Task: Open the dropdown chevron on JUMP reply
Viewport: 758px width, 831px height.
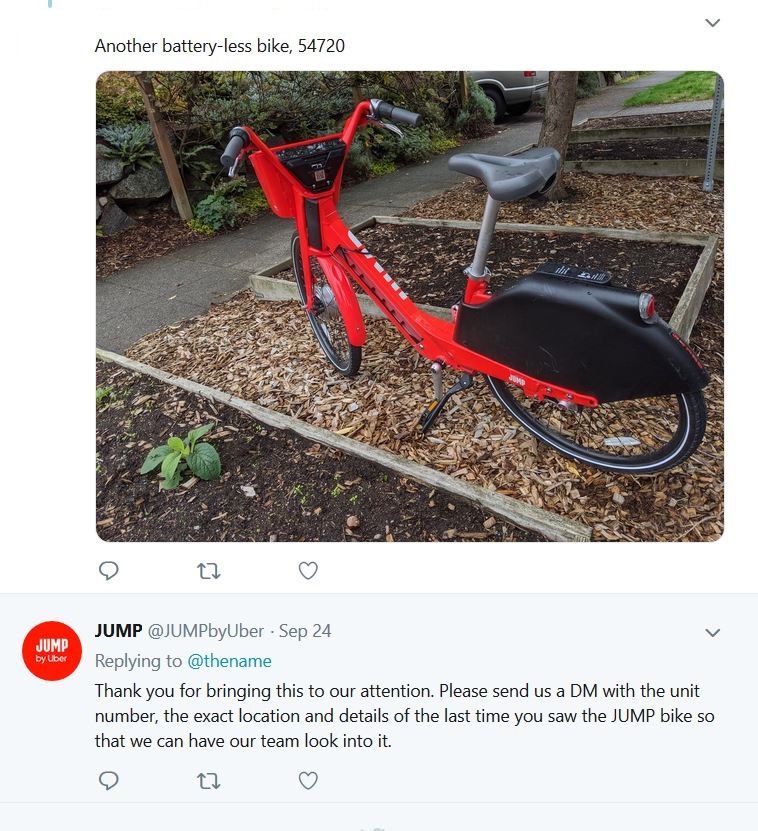Action: [x=712, y=633]
